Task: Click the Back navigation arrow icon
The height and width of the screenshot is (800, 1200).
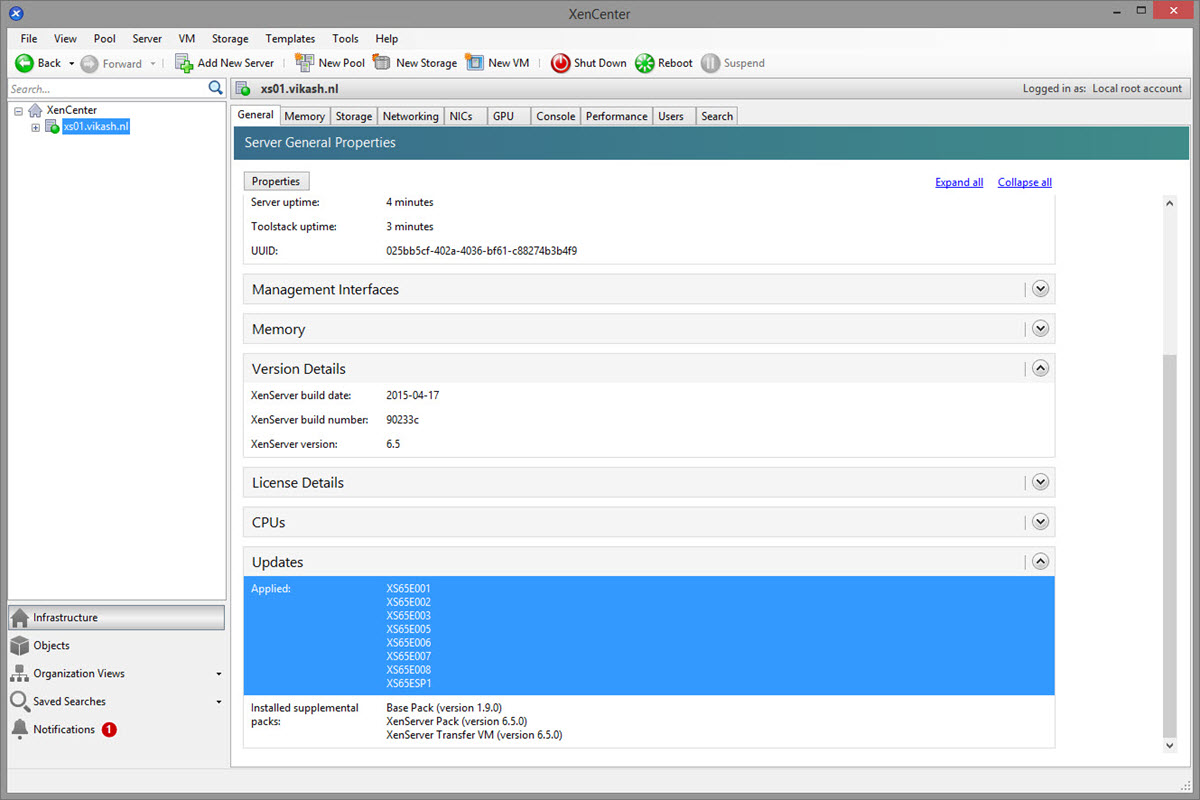Action: click(24, 63)
